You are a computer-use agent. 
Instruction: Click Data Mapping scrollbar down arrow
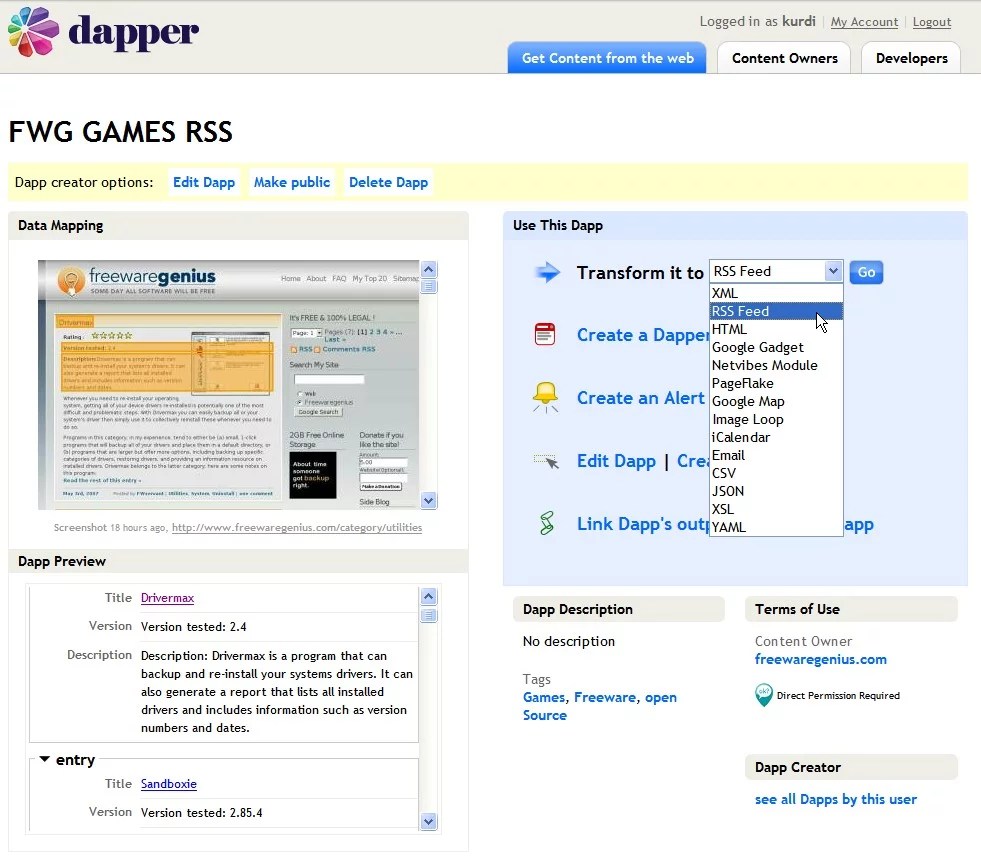tap(429, 501)
